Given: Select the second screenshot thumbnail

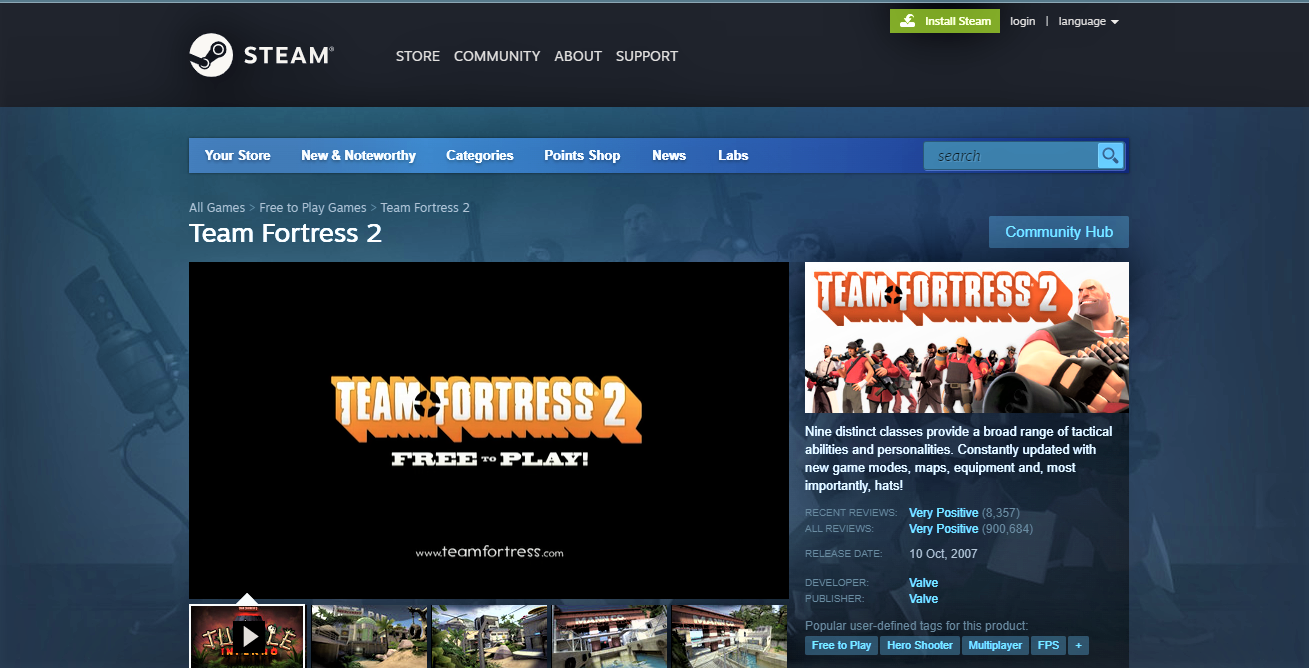Looking at the screenshot, I should 369,635.
